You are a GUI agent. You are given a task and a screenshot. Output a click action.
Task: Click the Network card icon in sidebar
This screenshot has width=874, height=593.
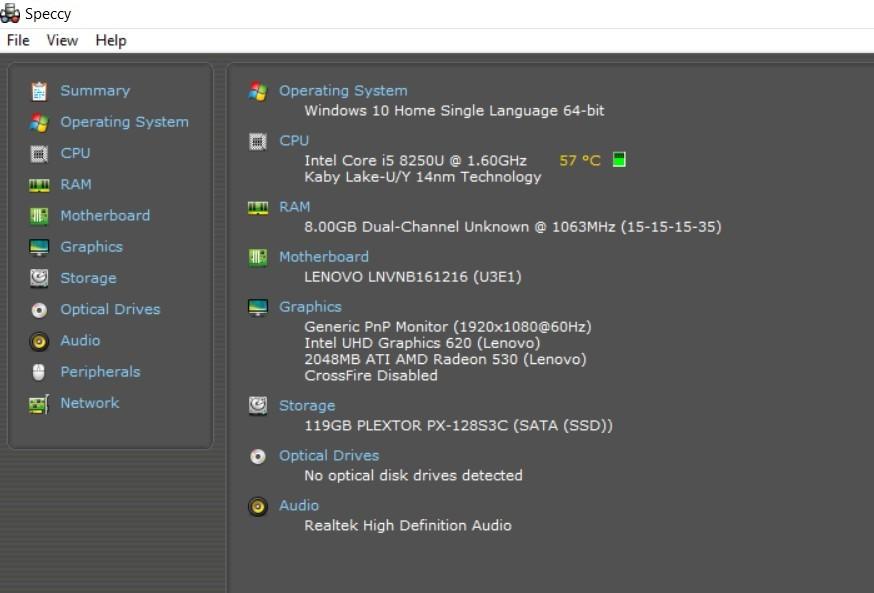click(39, 404)
